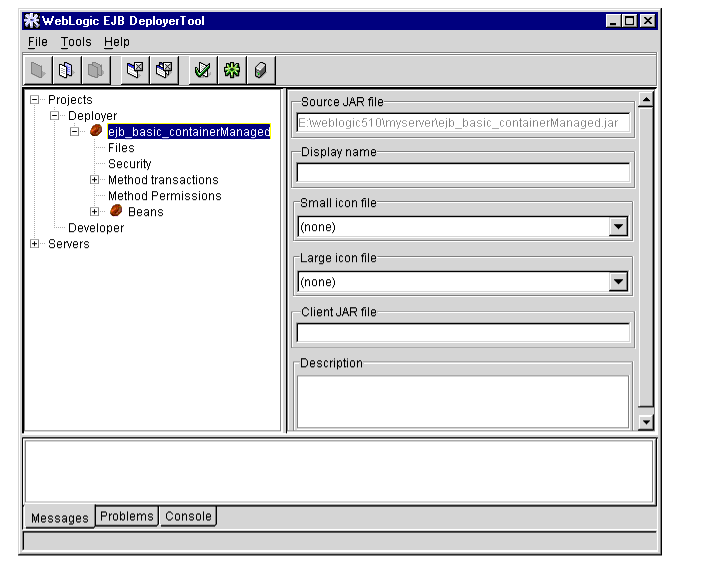Viewport: 713px width, 561px height.
Task: Open the Tools menu
Action: point(76,42)
